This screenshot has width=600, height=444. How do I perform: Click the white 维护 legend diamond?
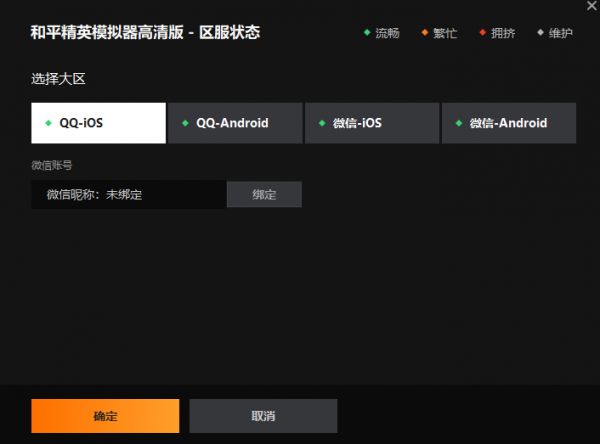(540, 33)
